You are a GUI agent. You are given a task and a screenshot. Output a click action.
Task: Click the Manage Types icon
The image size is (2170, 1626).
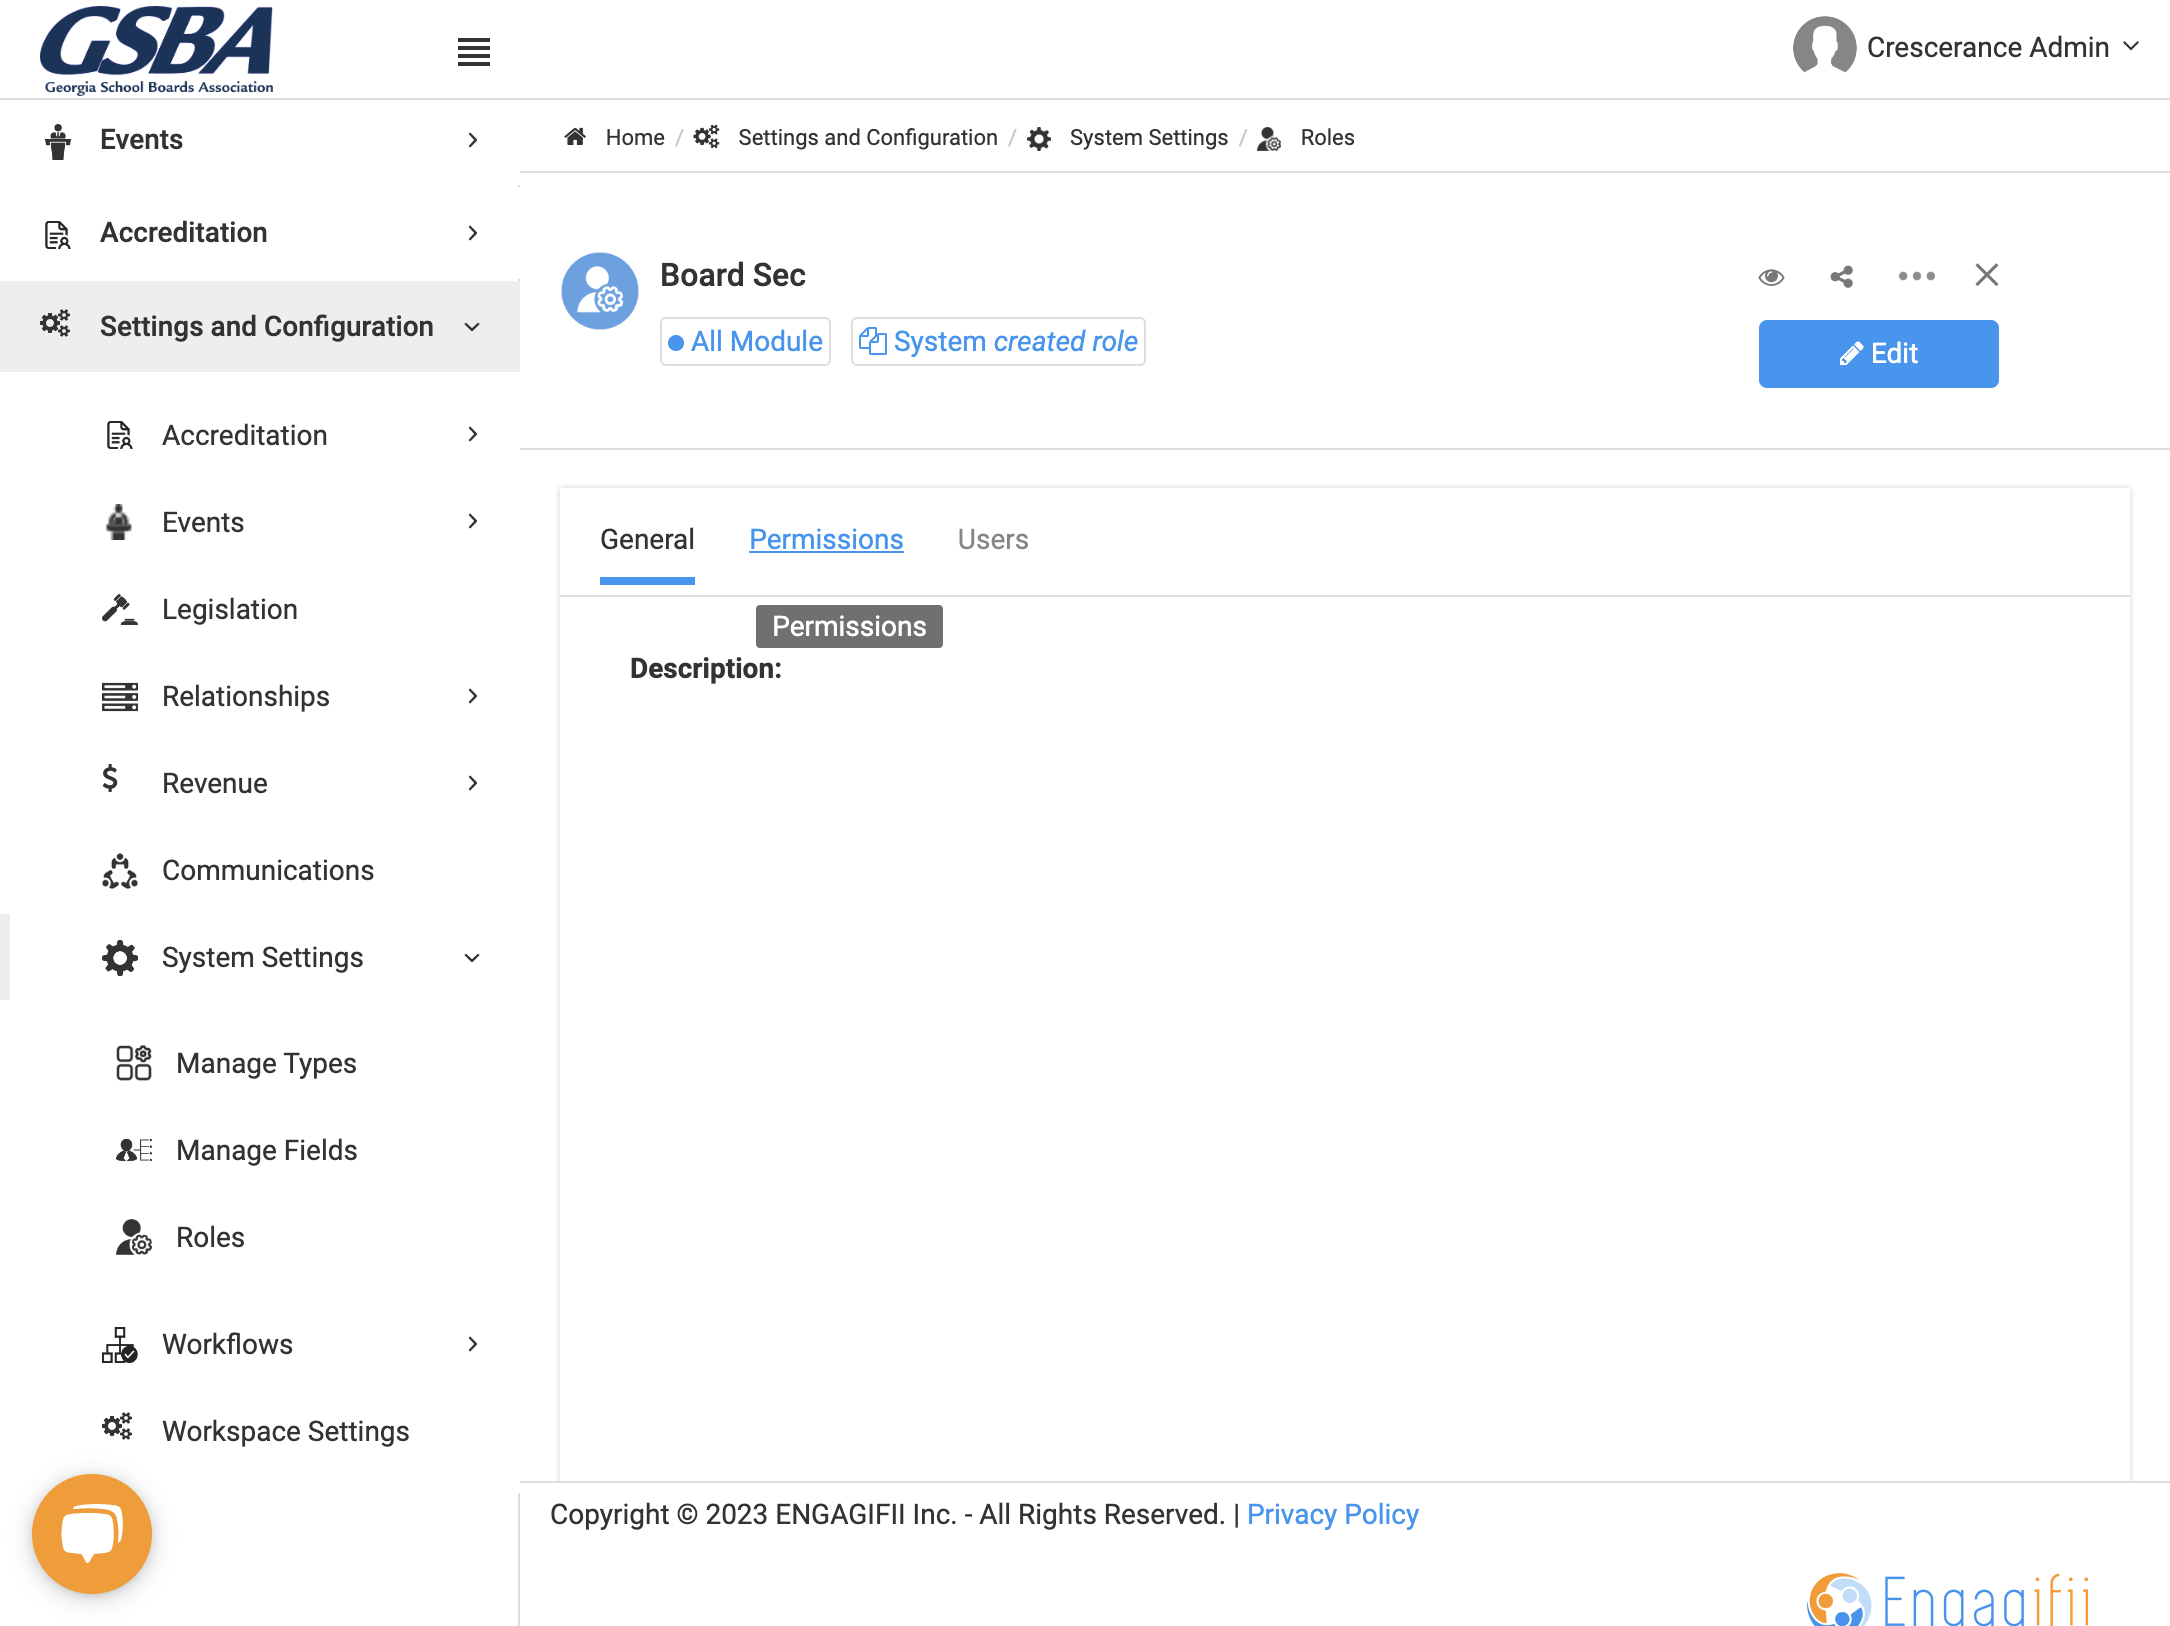[133, 1063]
